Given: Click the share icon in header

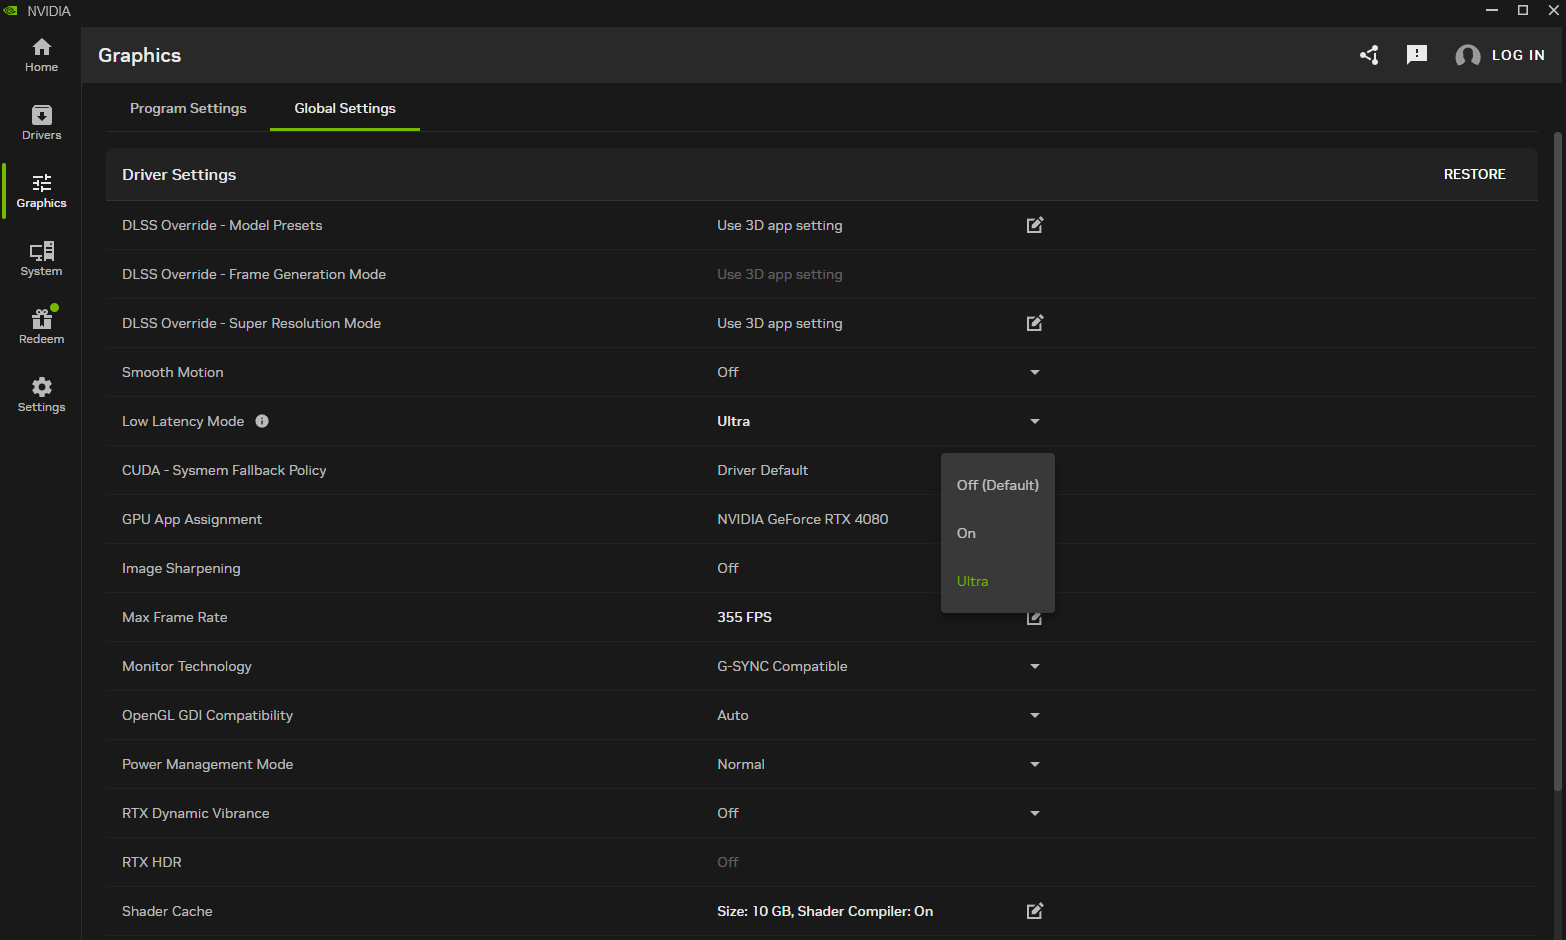Looking at the screenshot, I should click(x=1369, y=55).
